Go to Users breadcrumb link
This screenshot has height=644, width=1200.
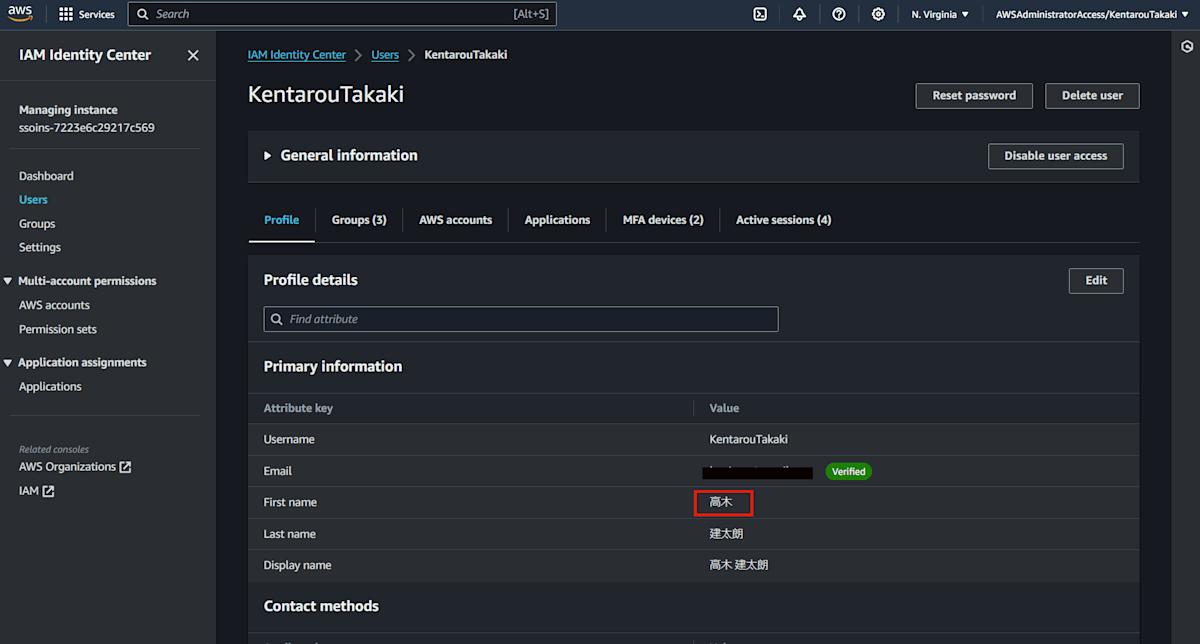385,55
